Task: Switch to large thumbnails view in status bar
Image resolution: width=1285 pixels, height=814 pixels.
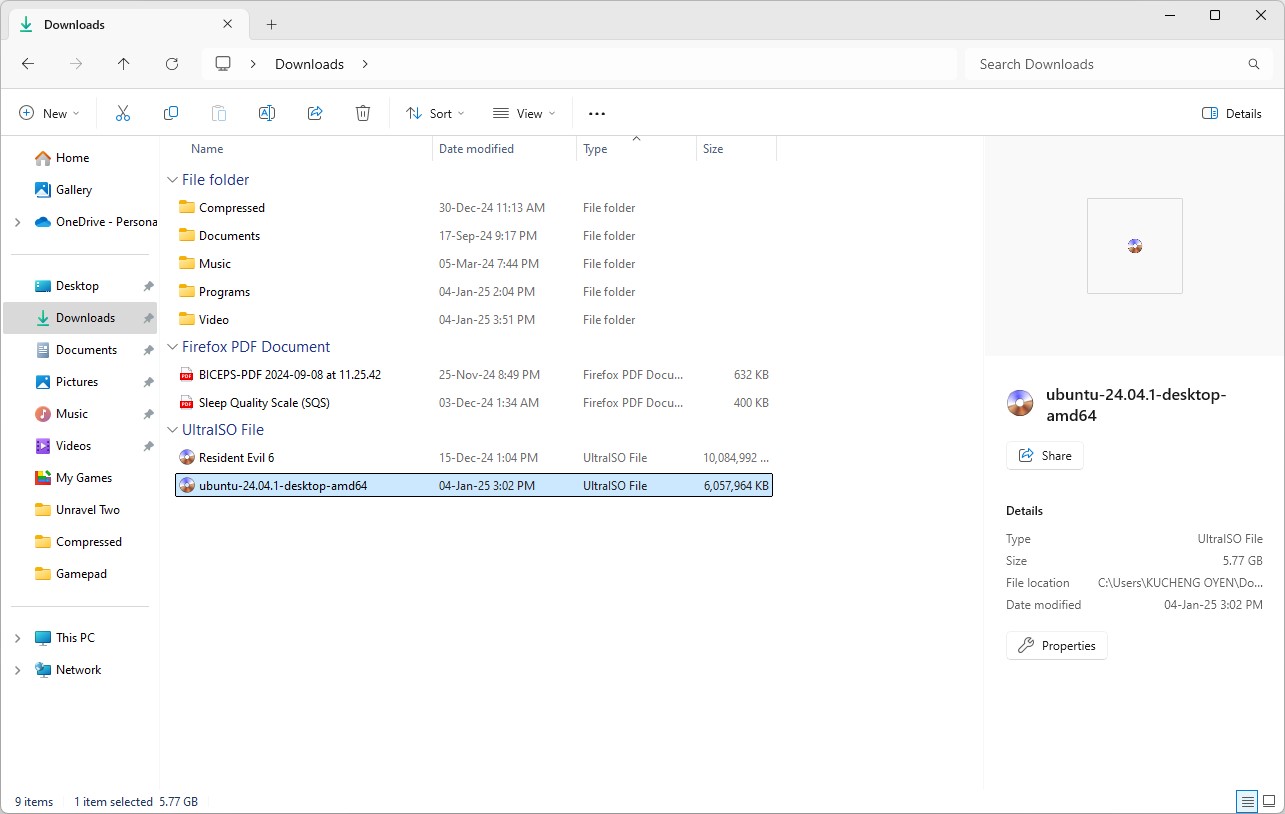Action: click(1269, 801)
